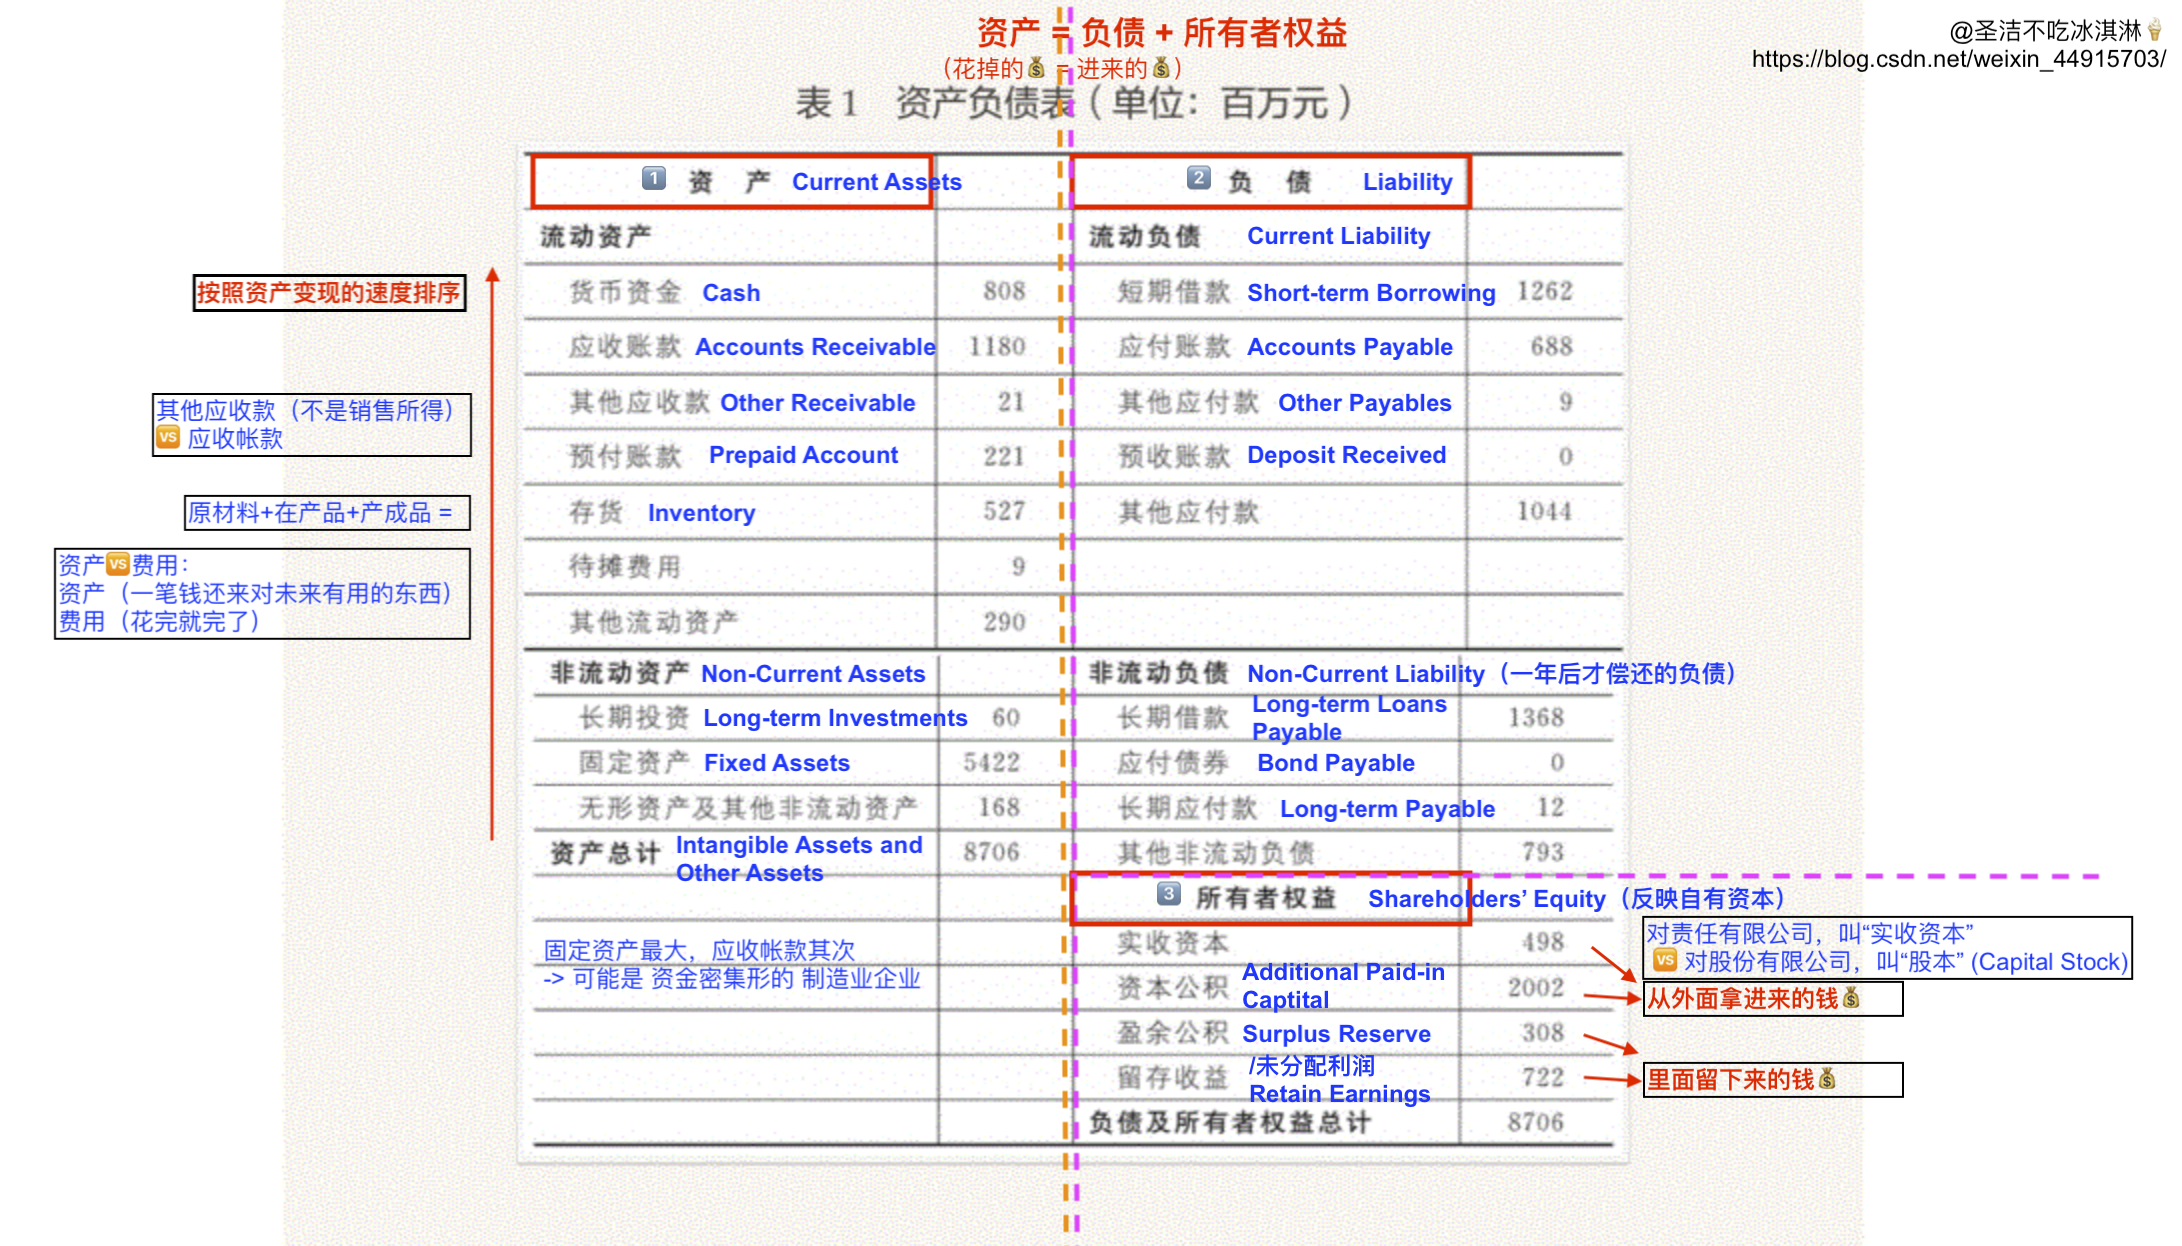Click the Current Assets header label
This screenshot has height=1246, width=2182.
876,182
